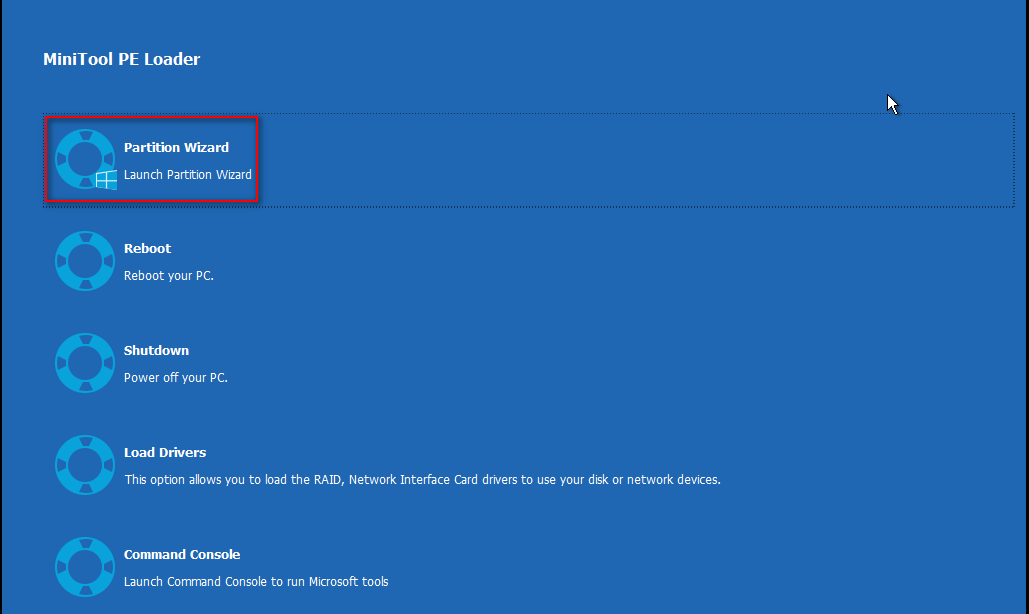This screenshot has width=1029, height=614.
Task: Select the Reboot title
Action: (148, 249)
